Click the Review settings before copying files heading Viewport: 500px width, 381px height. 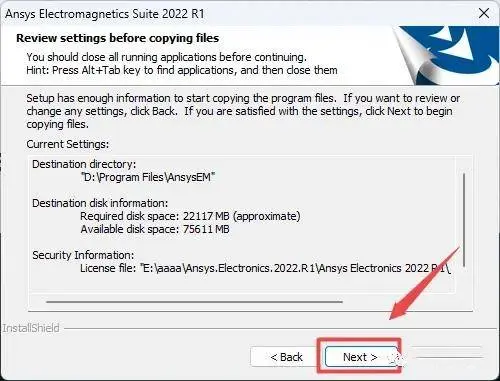tap(117, 38)
